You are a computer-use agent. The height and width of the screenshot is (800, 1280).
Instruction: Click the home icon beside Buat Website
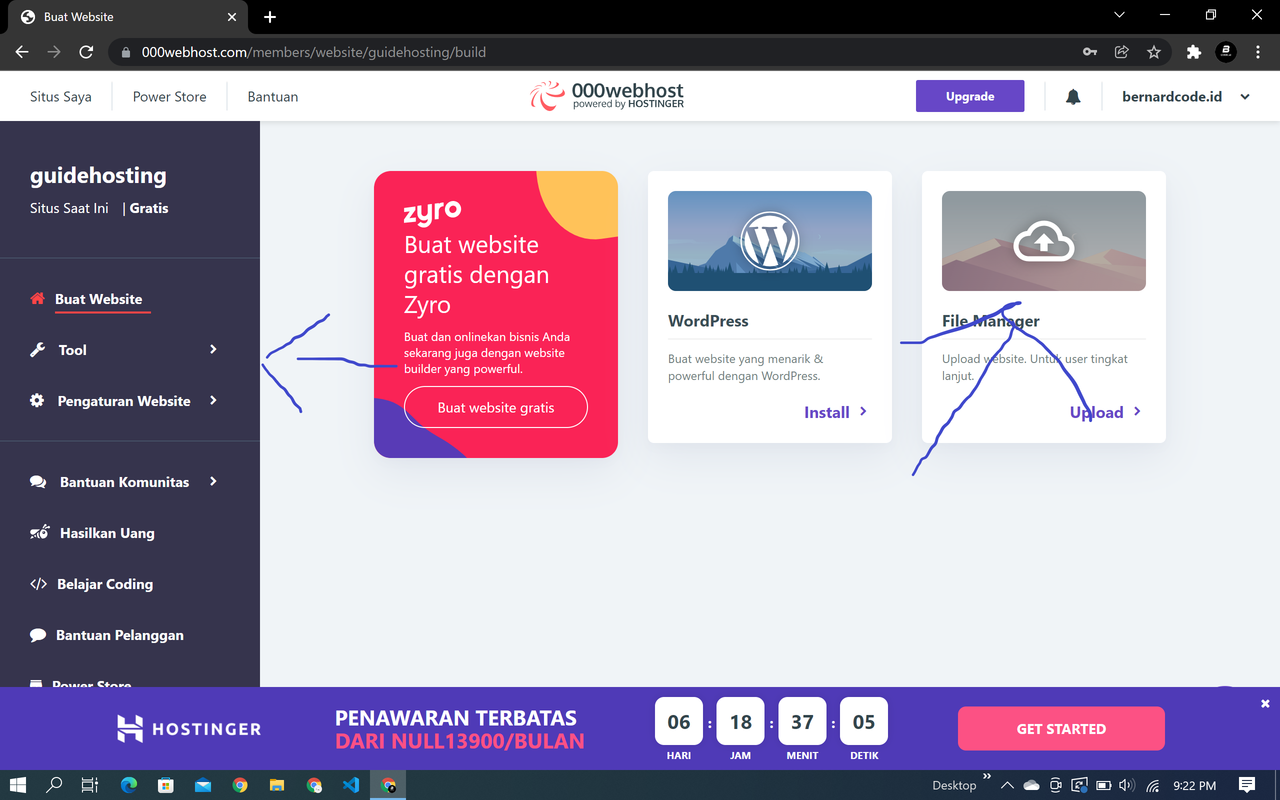(x=38, y=299)
